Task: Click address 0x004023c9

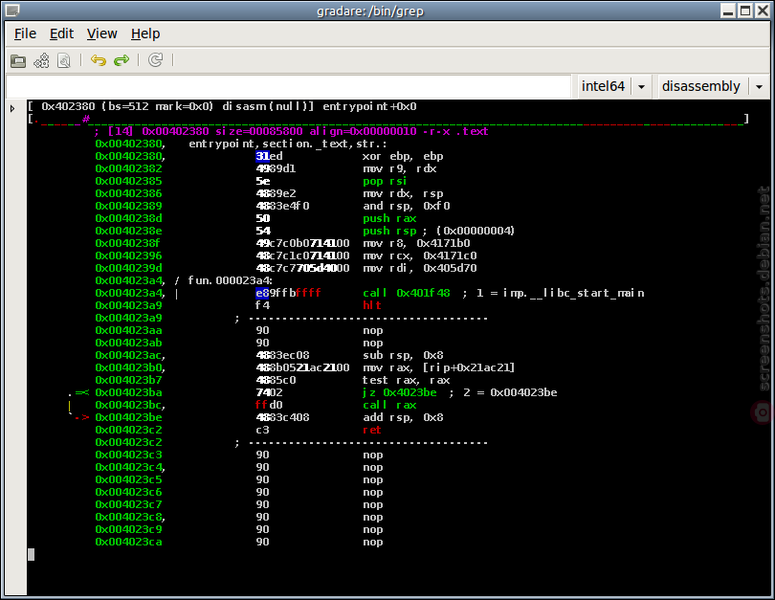Action: [129, 529]
